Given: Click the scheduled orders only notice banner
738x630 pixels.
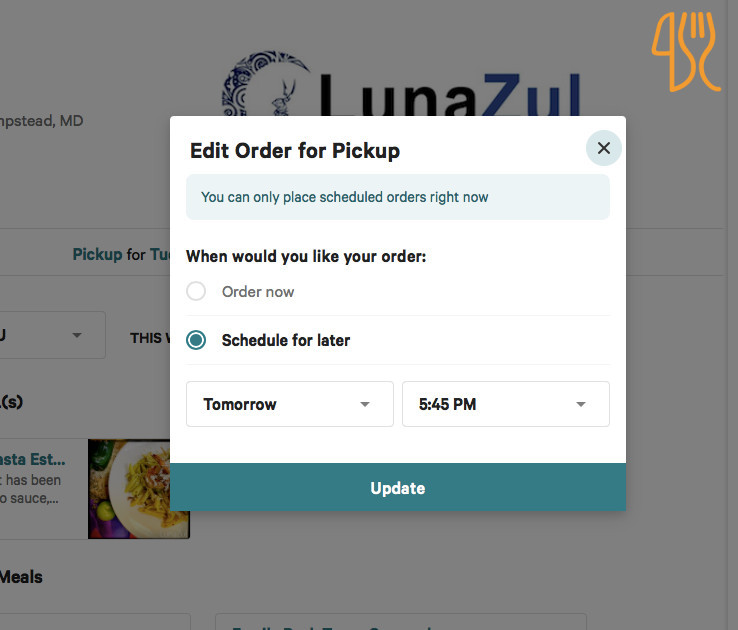Looking at the screenshot, I should tap(398, 197).
